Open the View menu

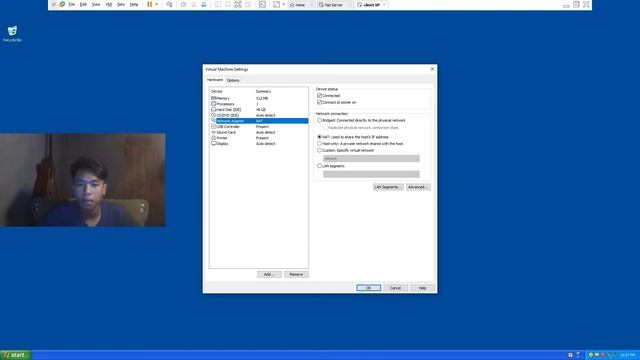pyautogui.click(x=96, y=4)
